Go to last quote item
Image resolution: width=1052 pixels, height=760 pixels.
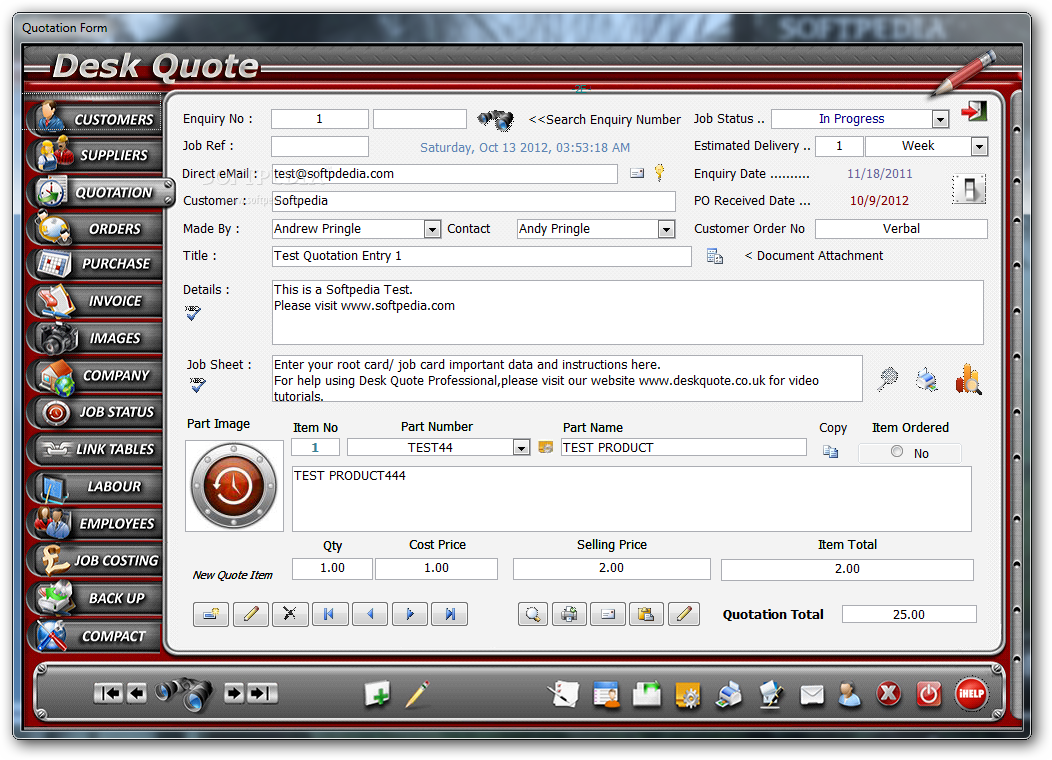(450, 614)
